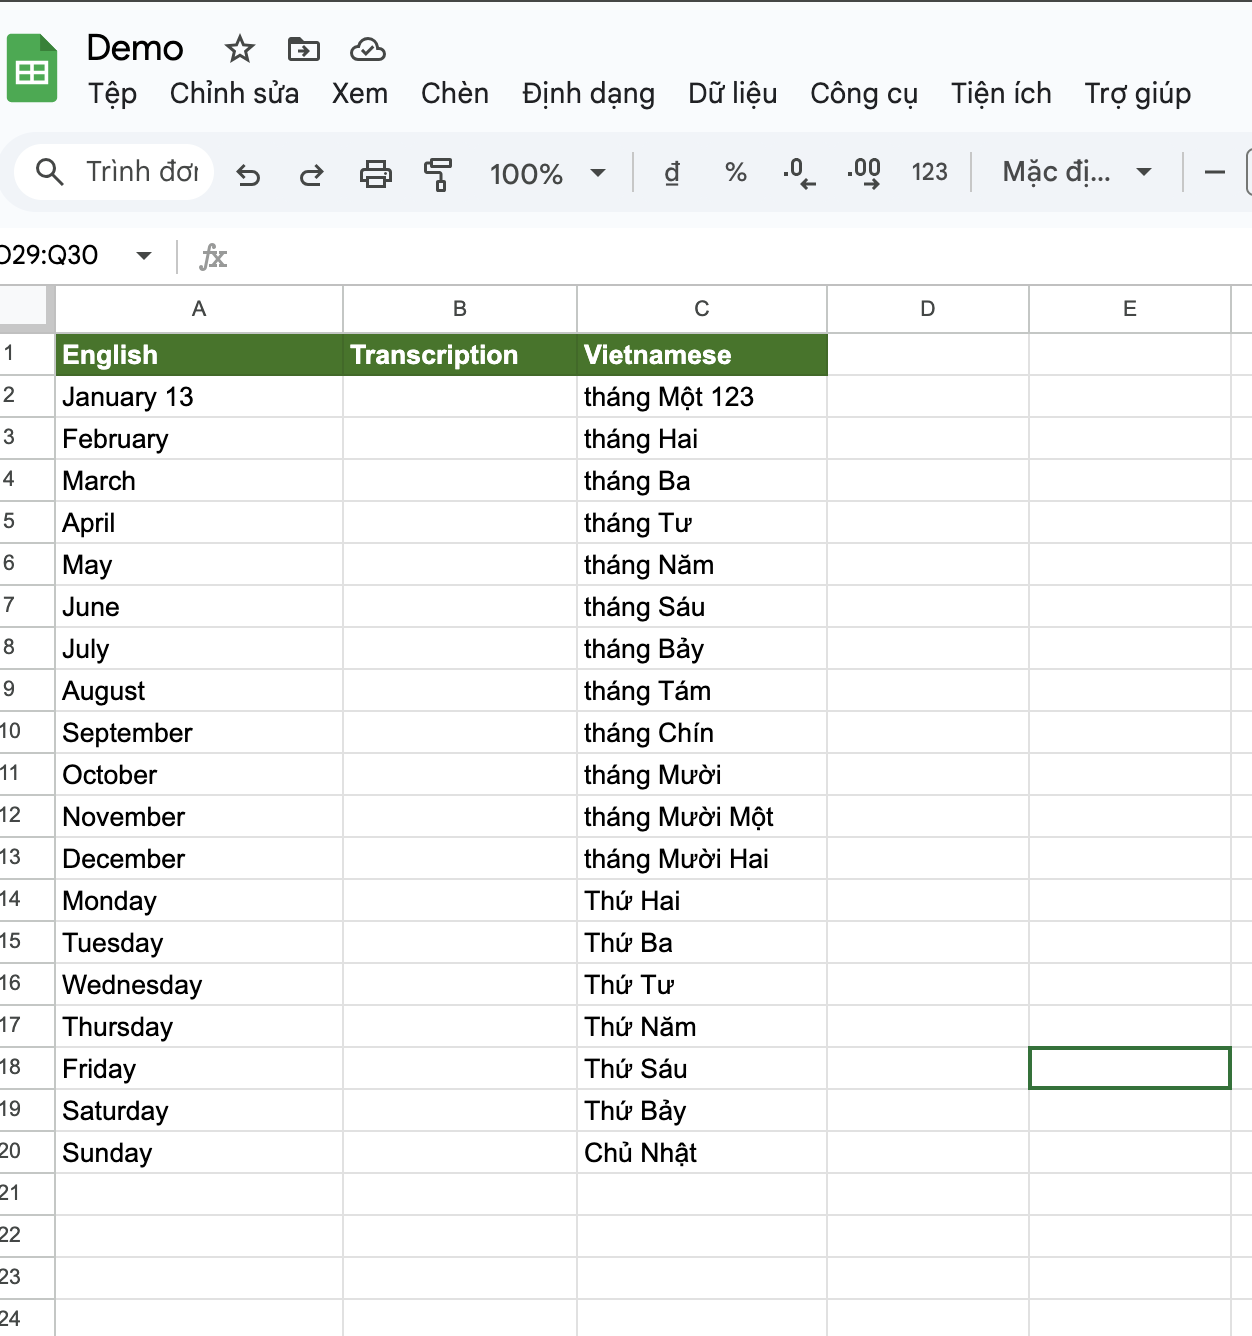1252x1336 pixels.
Task: Check the cloud save status icon
Action: [367, 49]
